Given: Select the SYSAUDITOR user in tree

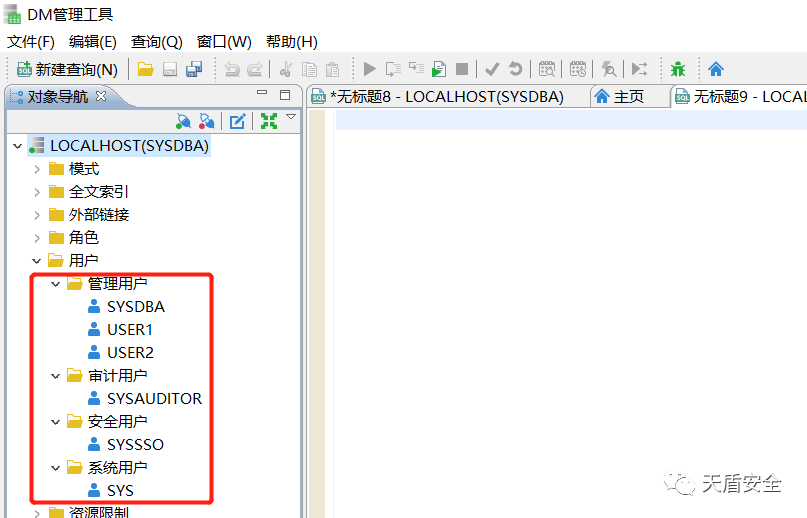Looking at the screenshot, I should [153, 398].
